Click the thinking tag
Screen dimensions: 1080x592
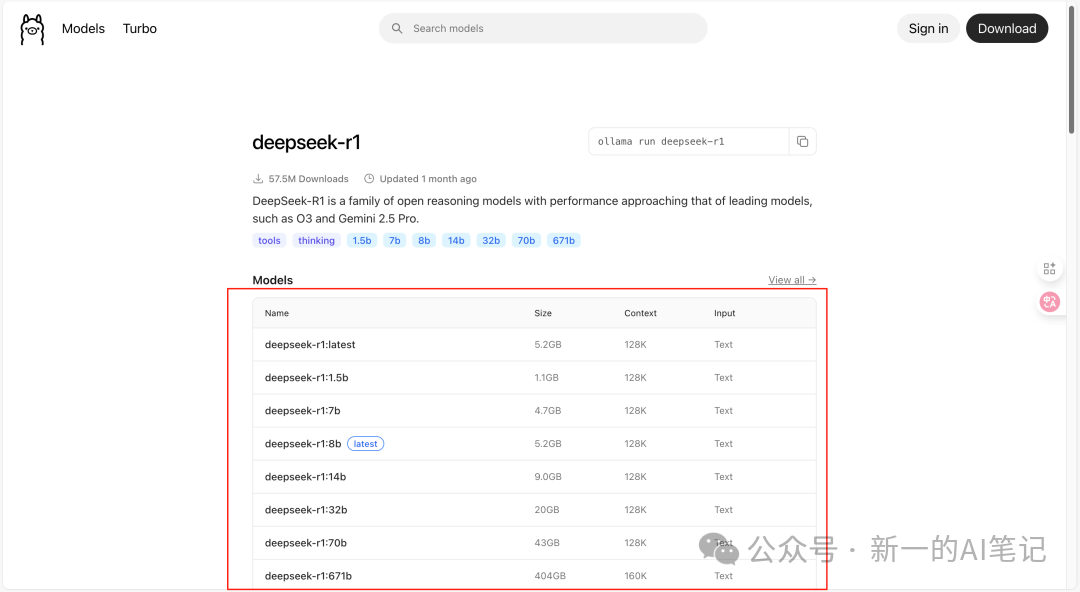(316, 241)
